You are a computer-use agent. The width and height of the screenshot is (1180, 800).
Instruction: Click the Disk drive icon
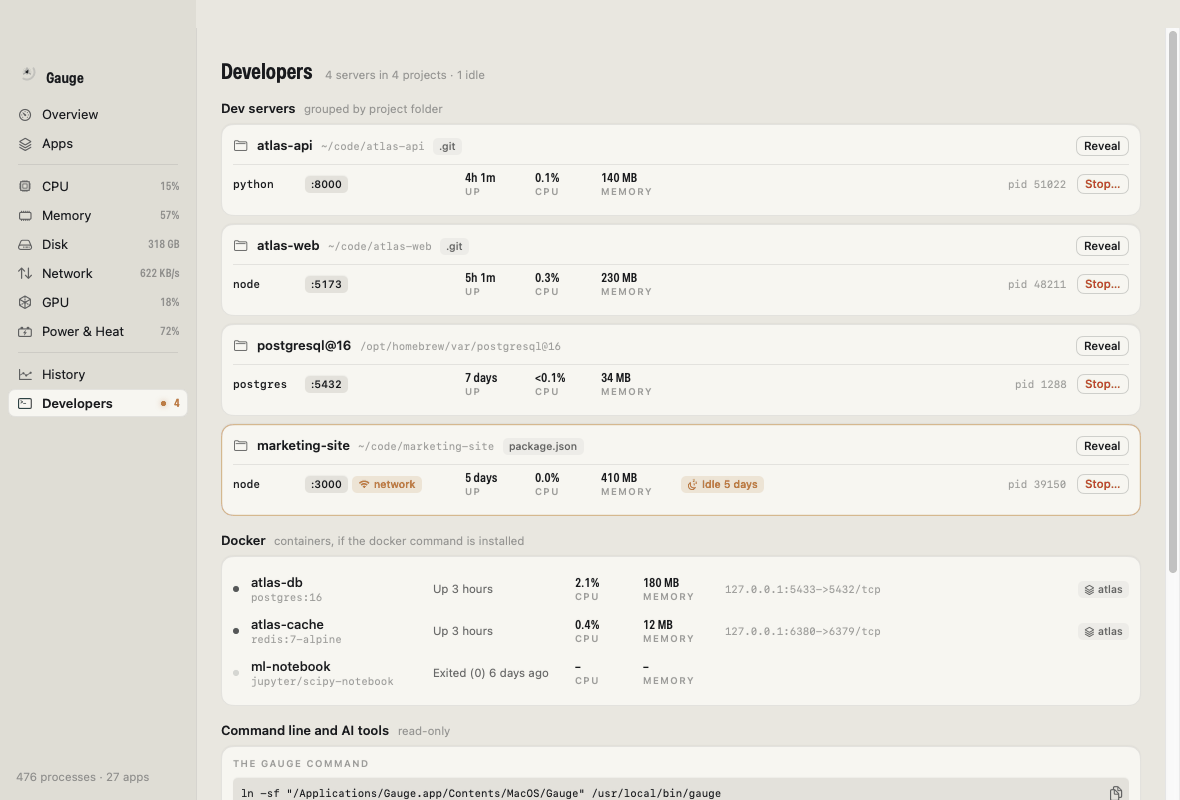[x=25, y=245]
